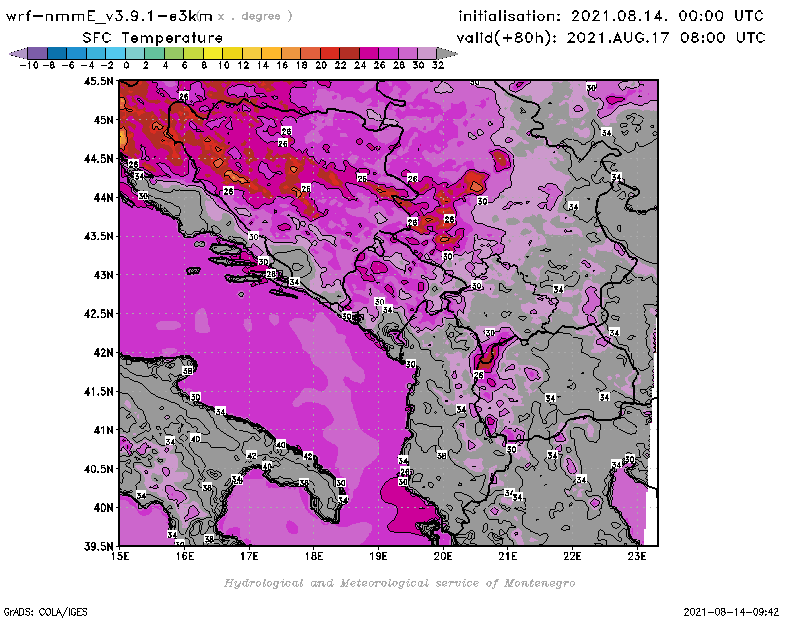
Task: Click the '39.5N' latitude label
Action: pyautogui.click(x=98, y=547)
